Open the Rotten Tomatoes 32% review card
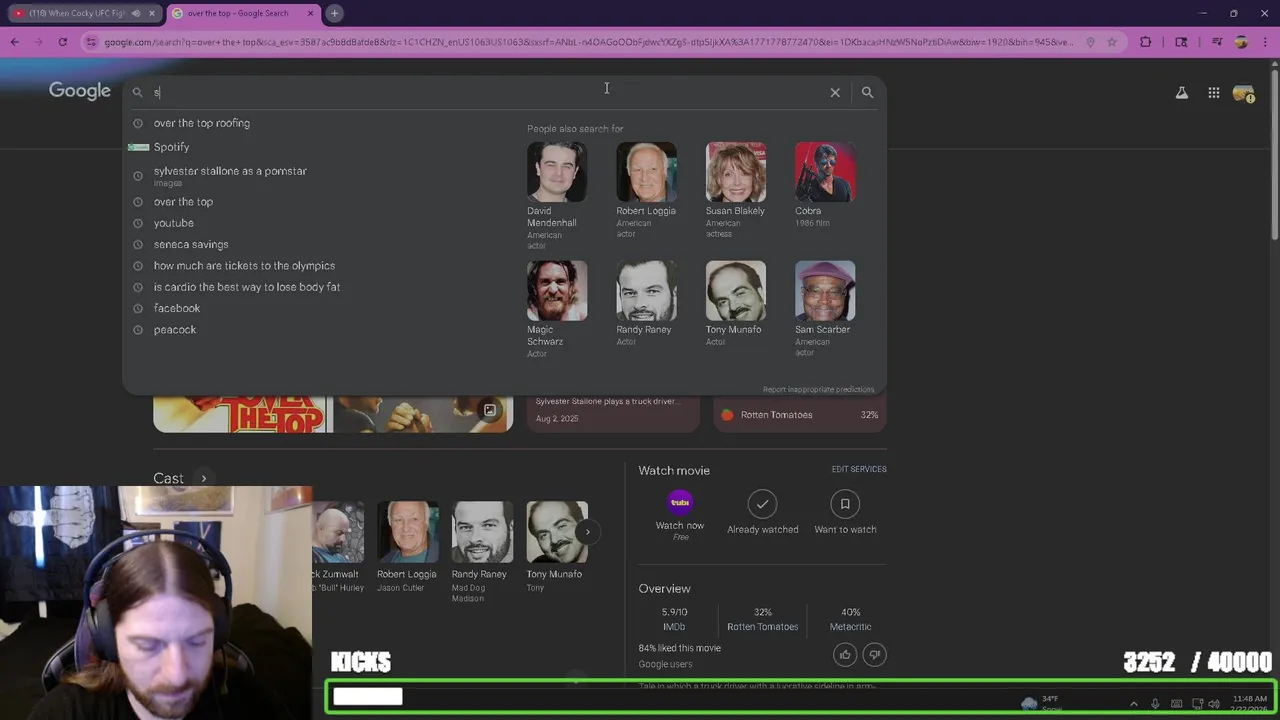Image resolution: width=1280 pixels, height=720 pixels. tap(800, 415)
